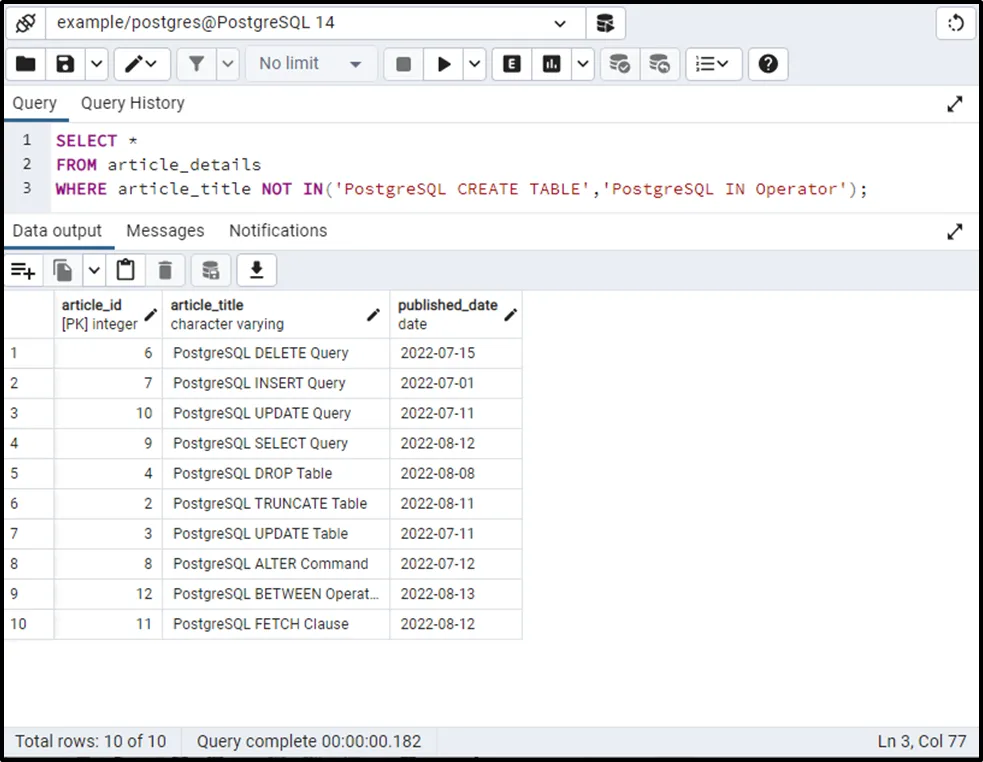Click the Add row icon in the Data output toolbar

(x=23, y=270)
